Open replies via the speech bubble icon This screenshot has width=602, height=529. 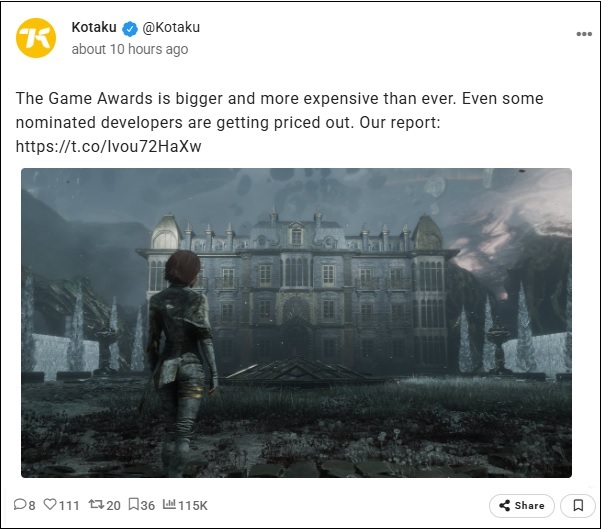point(19,504)
